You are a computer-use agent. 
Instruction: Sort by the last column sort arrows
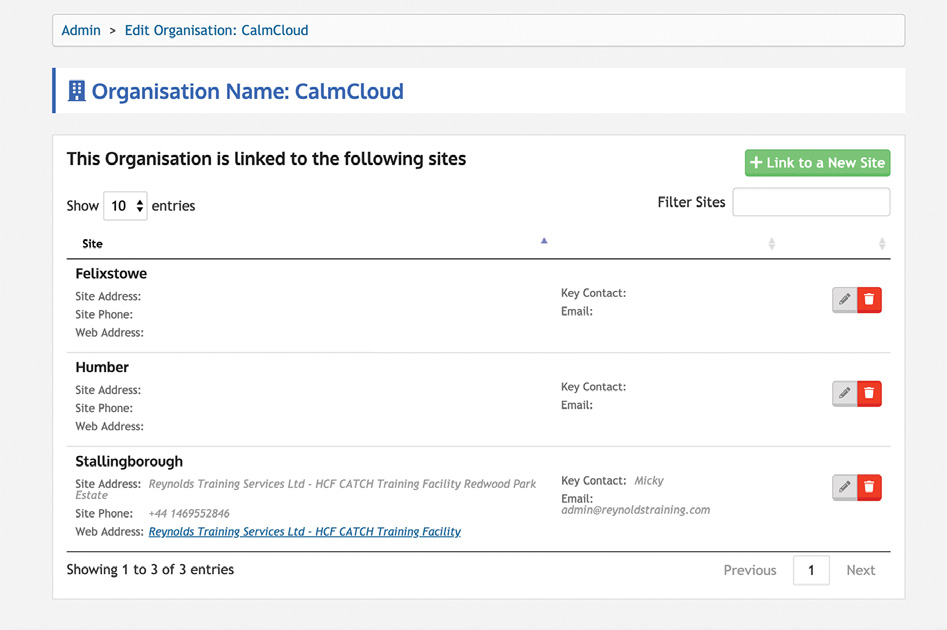tap(882, 244)
